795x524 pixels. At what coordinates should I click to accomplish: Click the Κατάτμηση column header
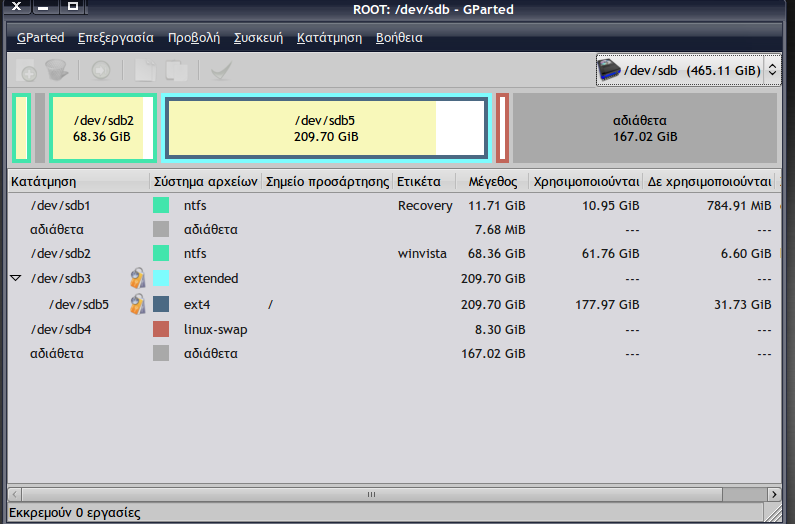coord(79,181)
